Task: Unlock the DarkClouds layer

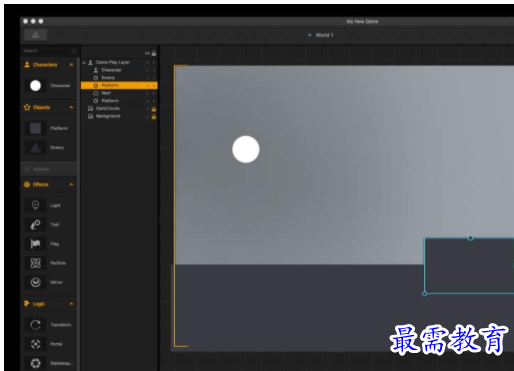Action: pyautogui.click(x=154, y=109)
